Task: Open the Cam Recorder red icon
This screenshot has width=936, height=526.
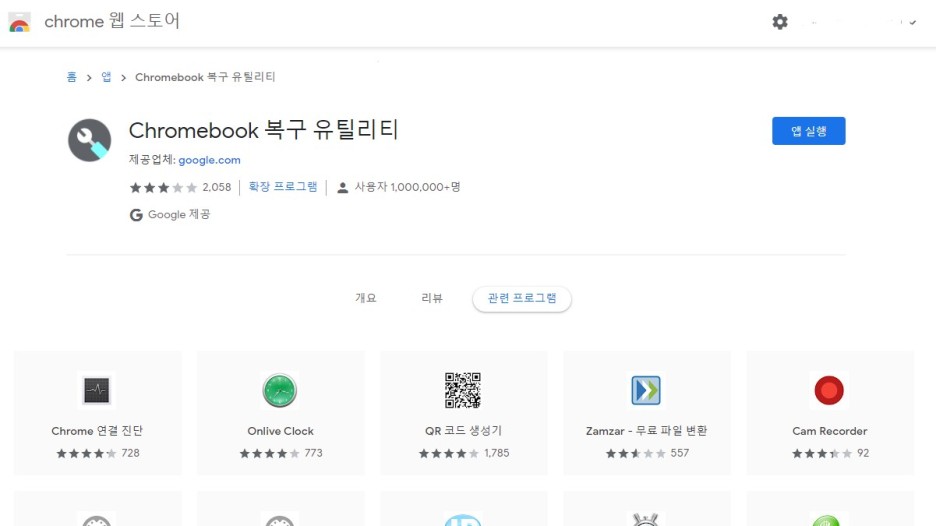Action: [x=829, y=390]
